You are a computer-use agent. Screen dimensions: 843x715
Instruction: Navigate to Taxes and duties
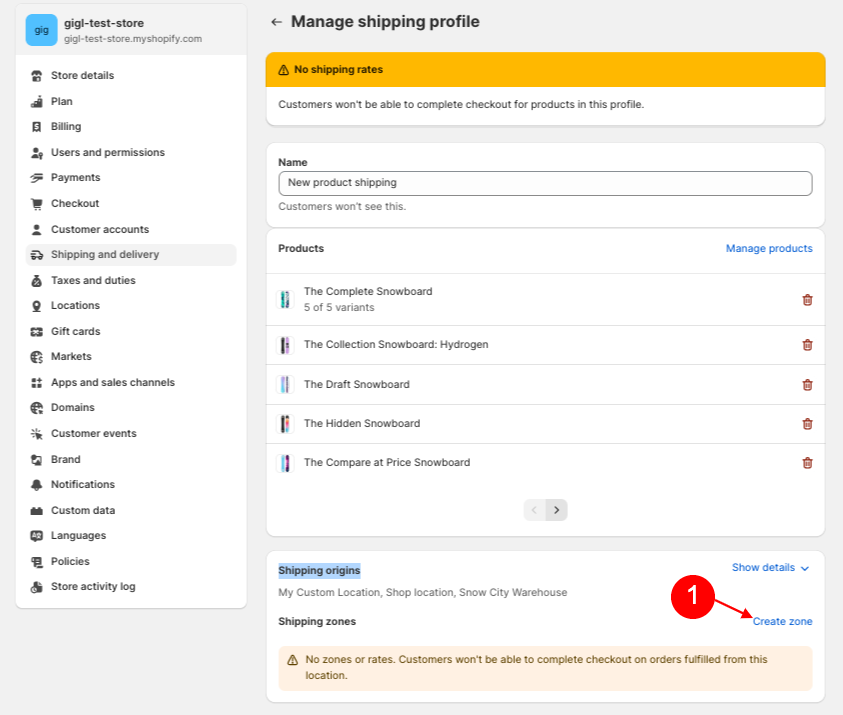click(x=93, y=280)
